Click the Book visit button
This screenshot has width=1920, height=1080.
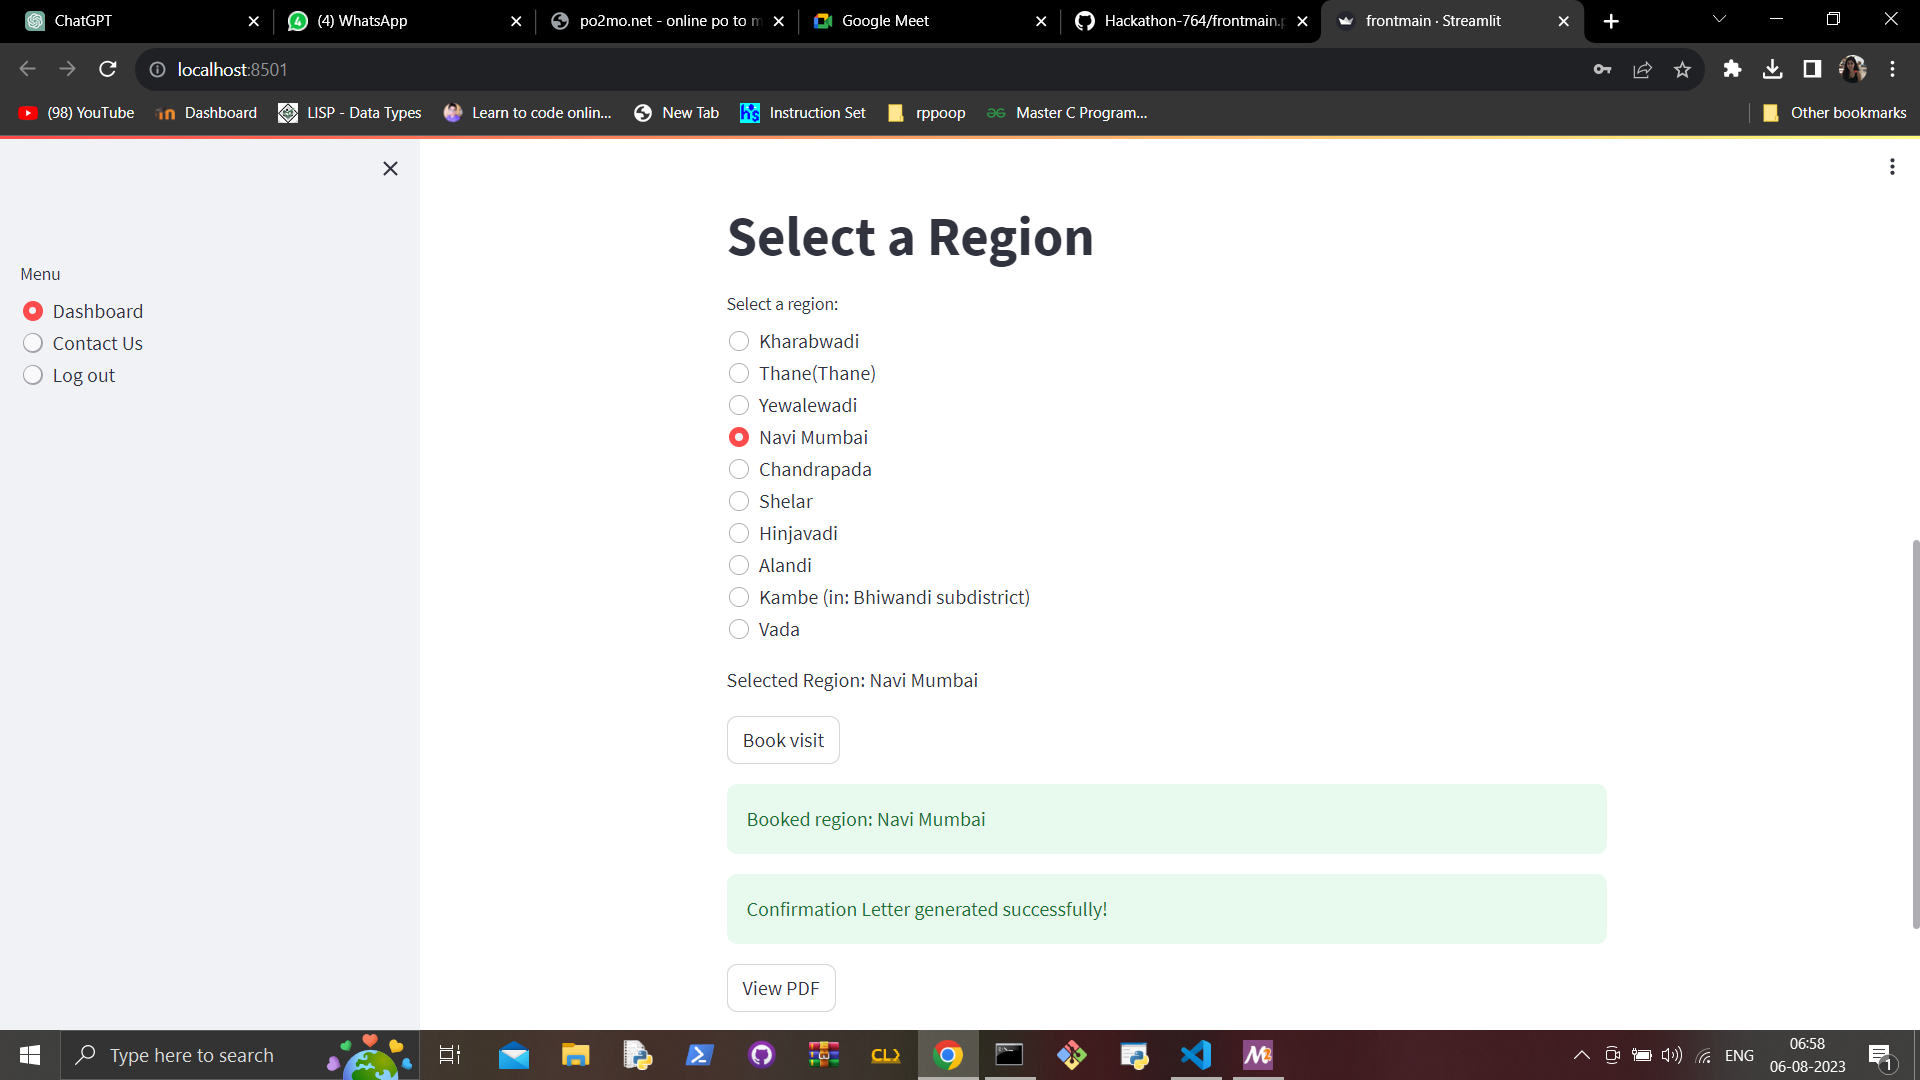[x=783, y=740]
